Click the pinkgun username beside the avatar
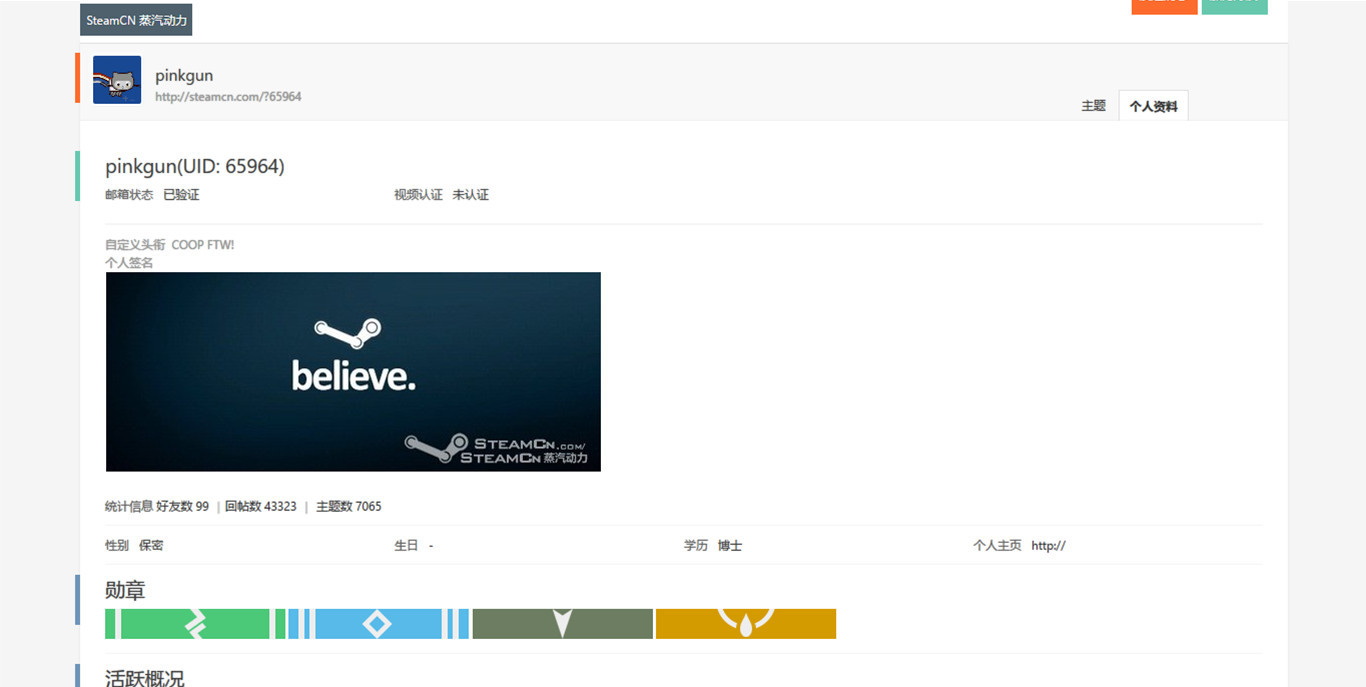 coord(184,75)
